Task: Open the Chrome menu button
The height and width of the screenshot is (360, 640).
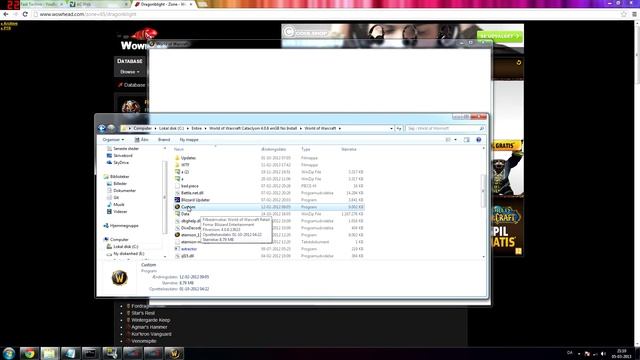Action: point(634,14)
